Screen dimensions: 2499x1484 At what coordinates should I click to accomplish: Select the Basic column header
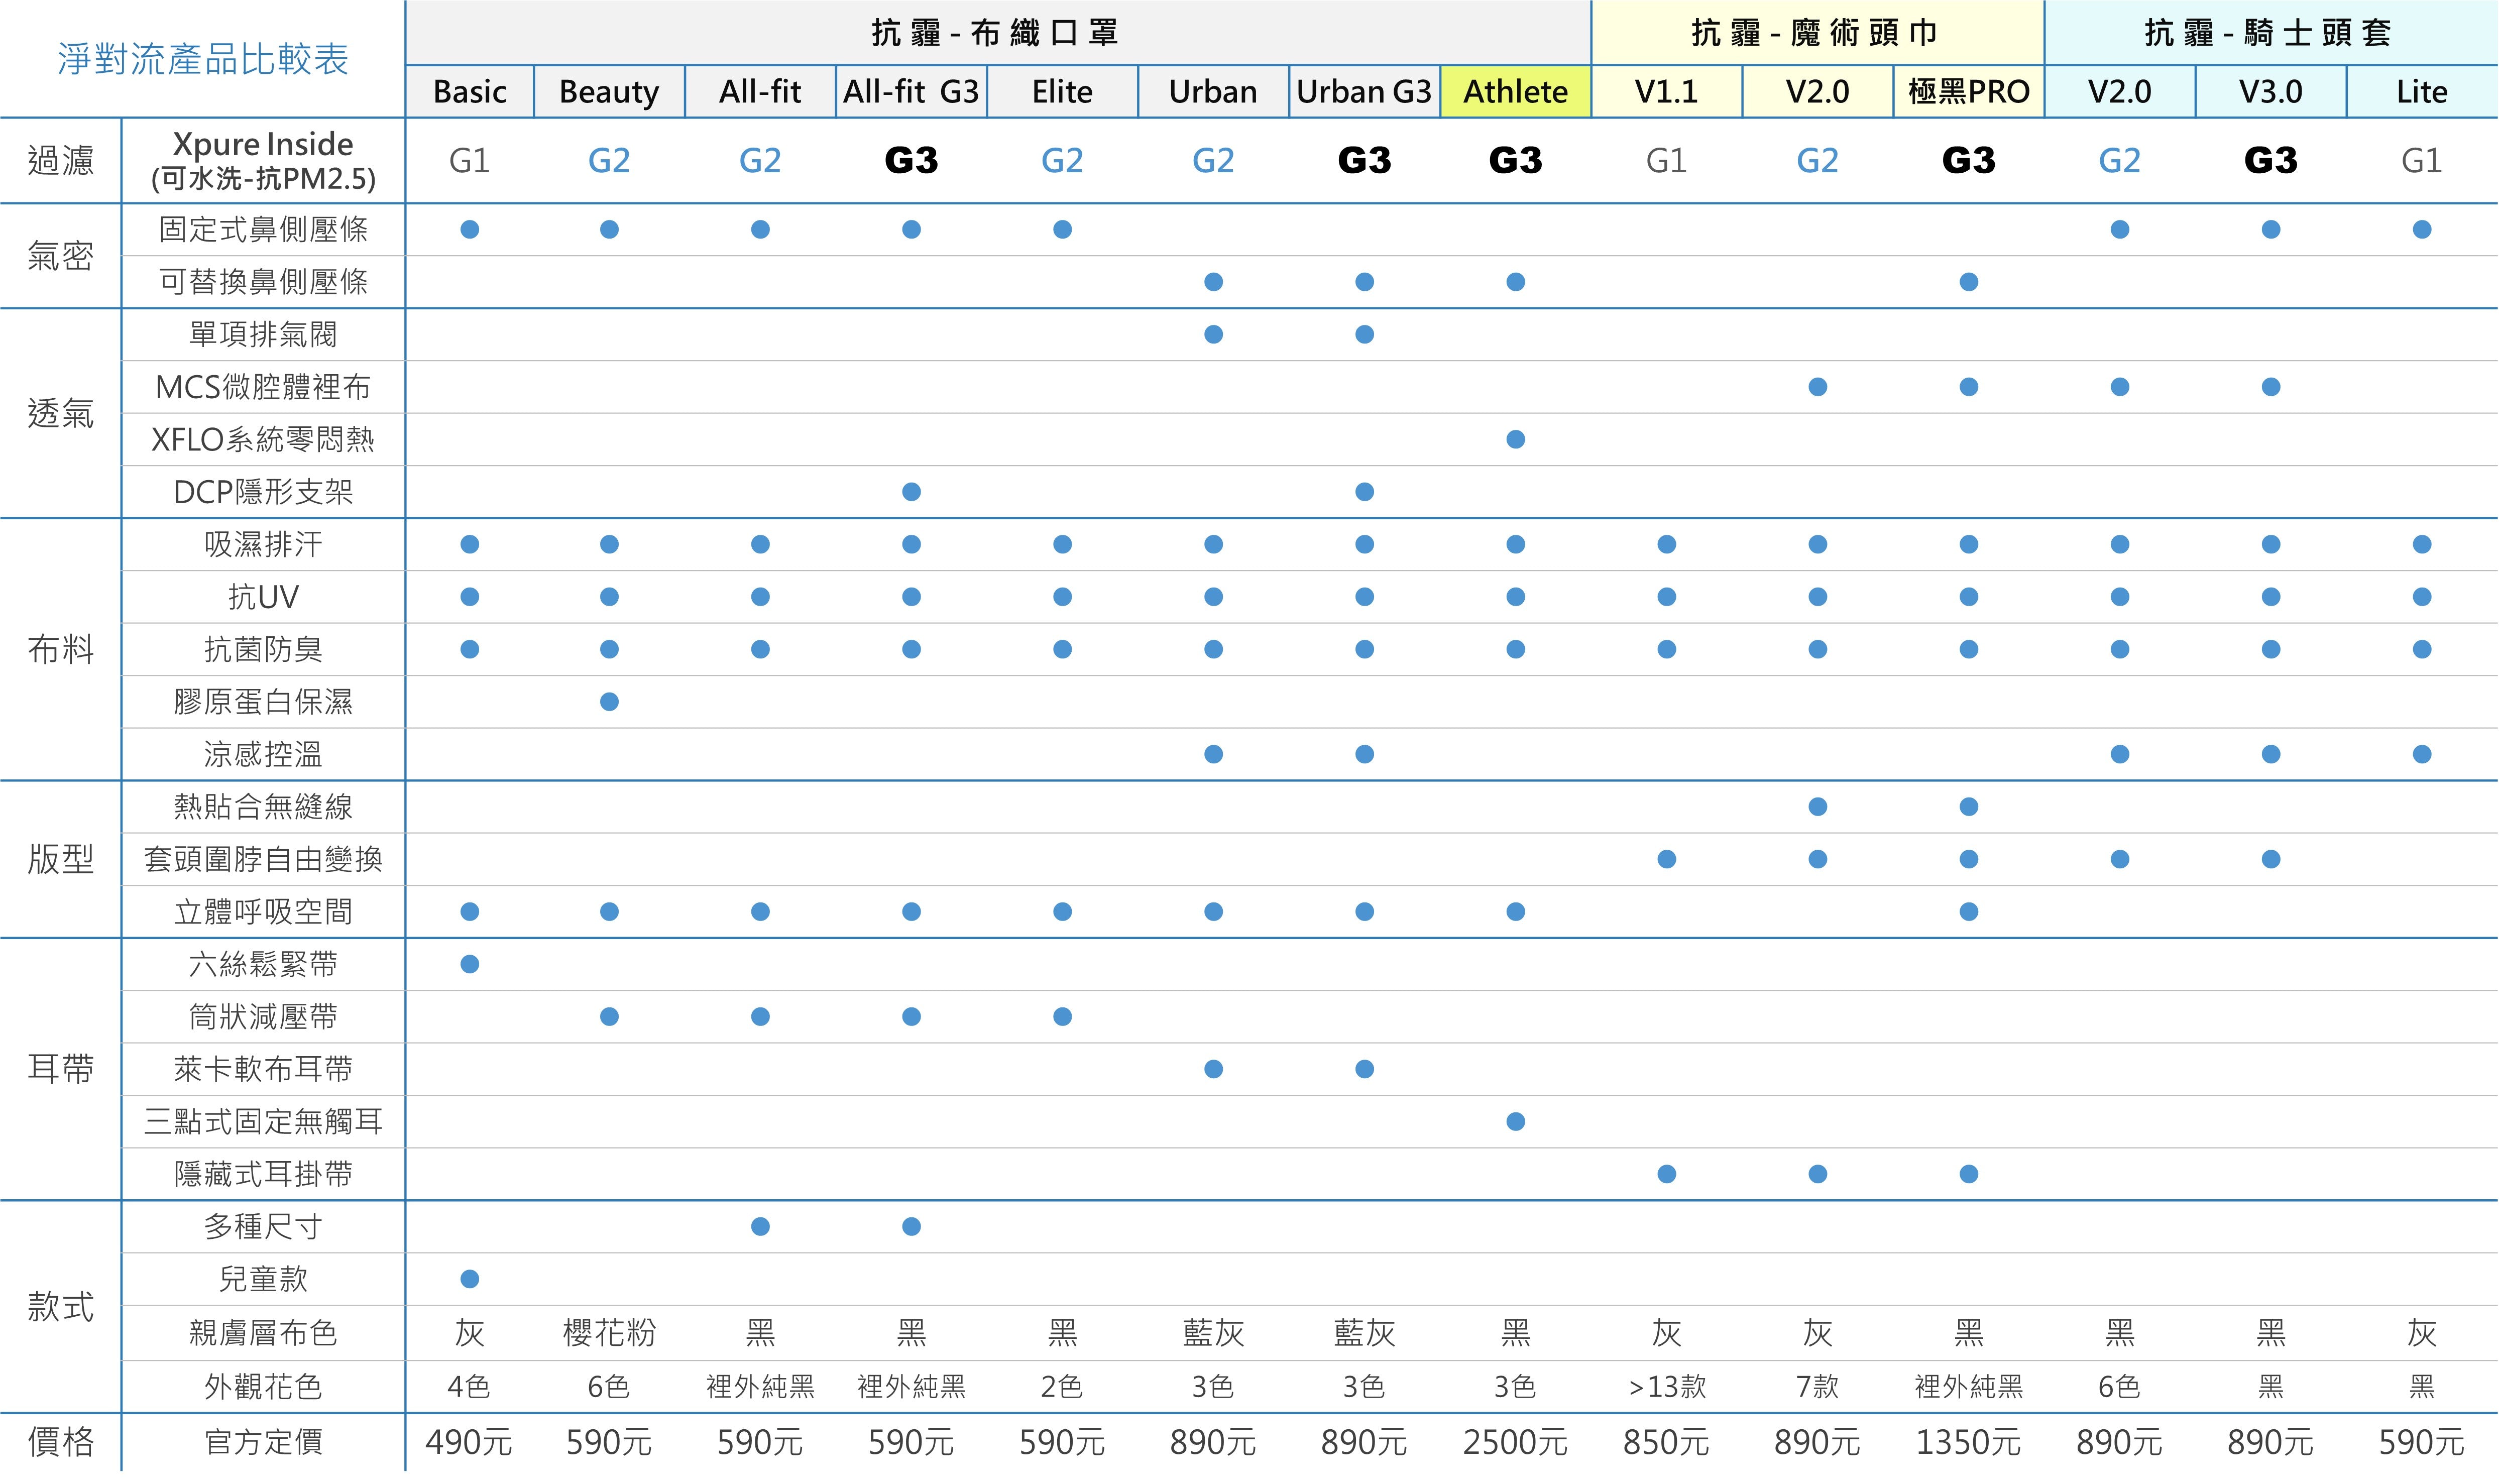pos(470,92)
